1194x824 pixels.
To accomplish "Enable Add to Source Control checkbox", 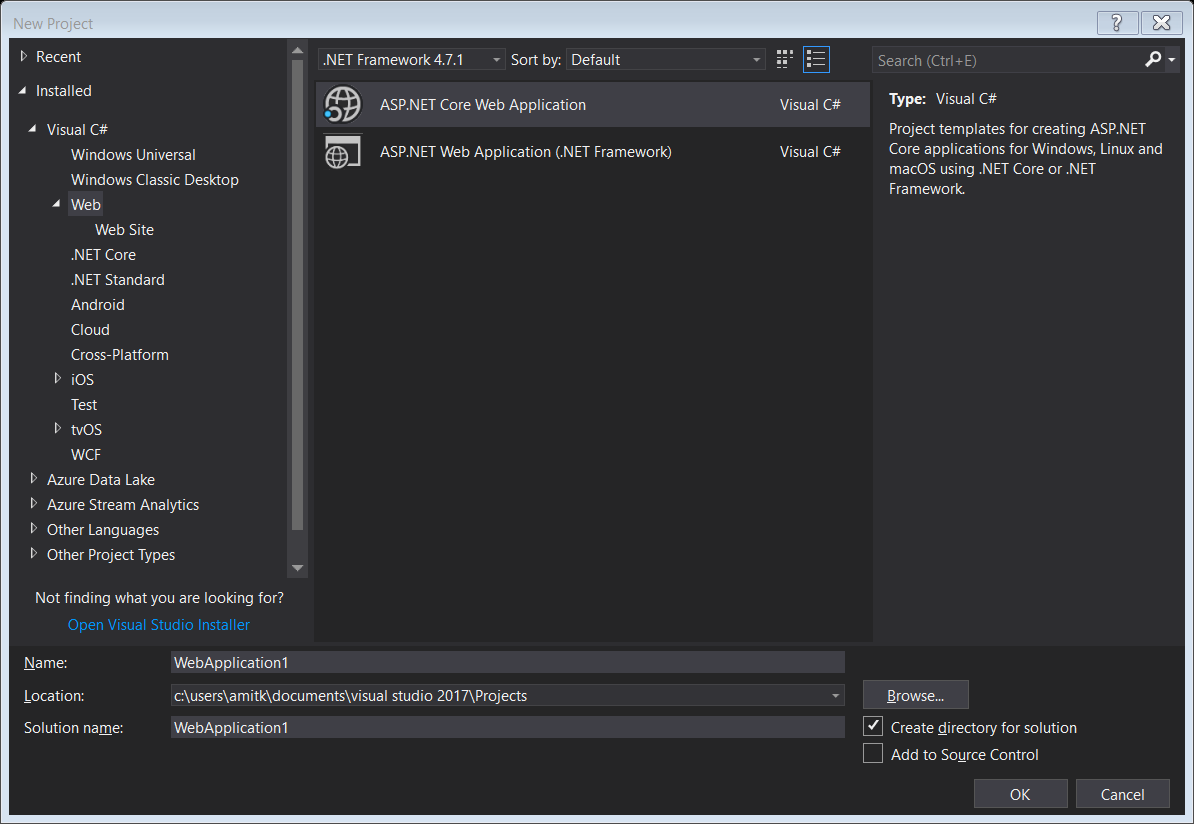I will tap(873, 754).
